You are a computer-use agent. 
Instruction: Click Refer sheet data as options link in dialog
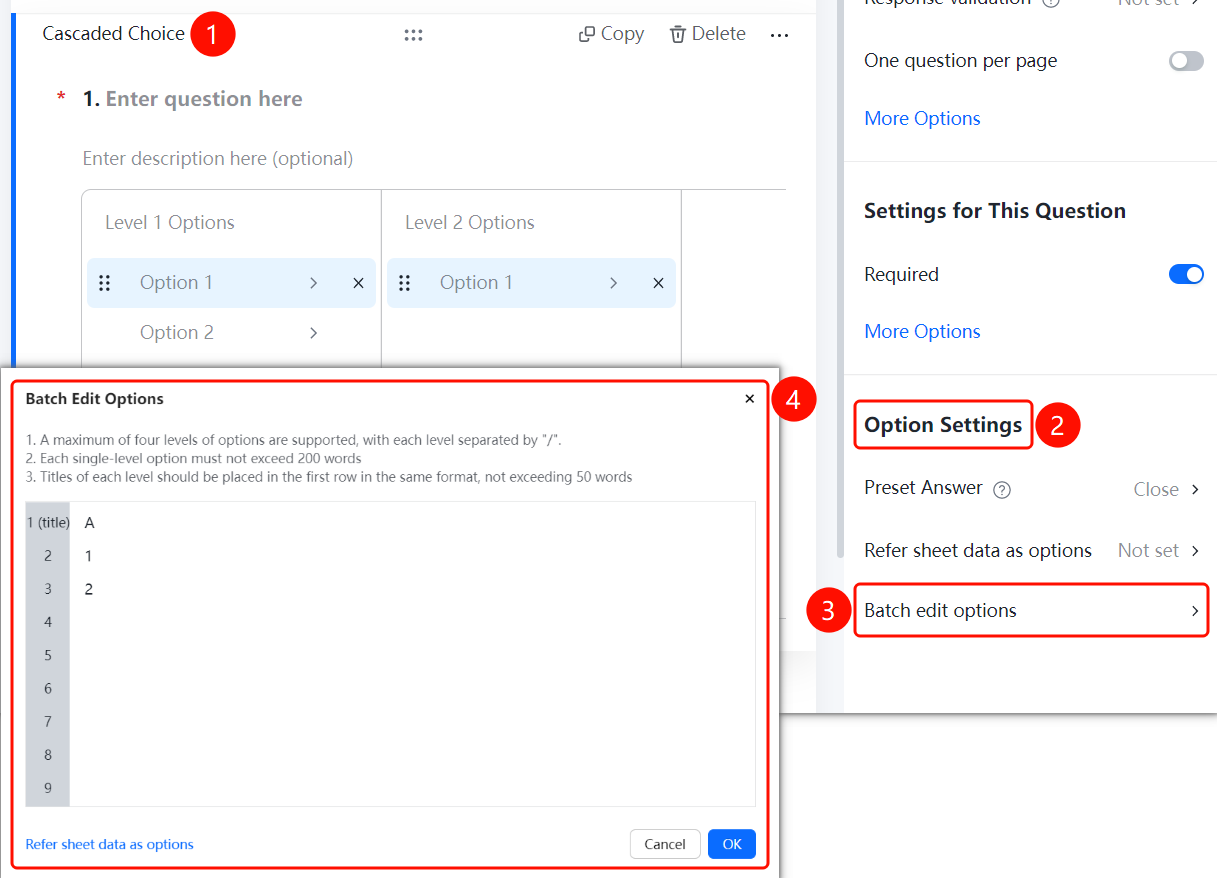click(x=110, y=844)
